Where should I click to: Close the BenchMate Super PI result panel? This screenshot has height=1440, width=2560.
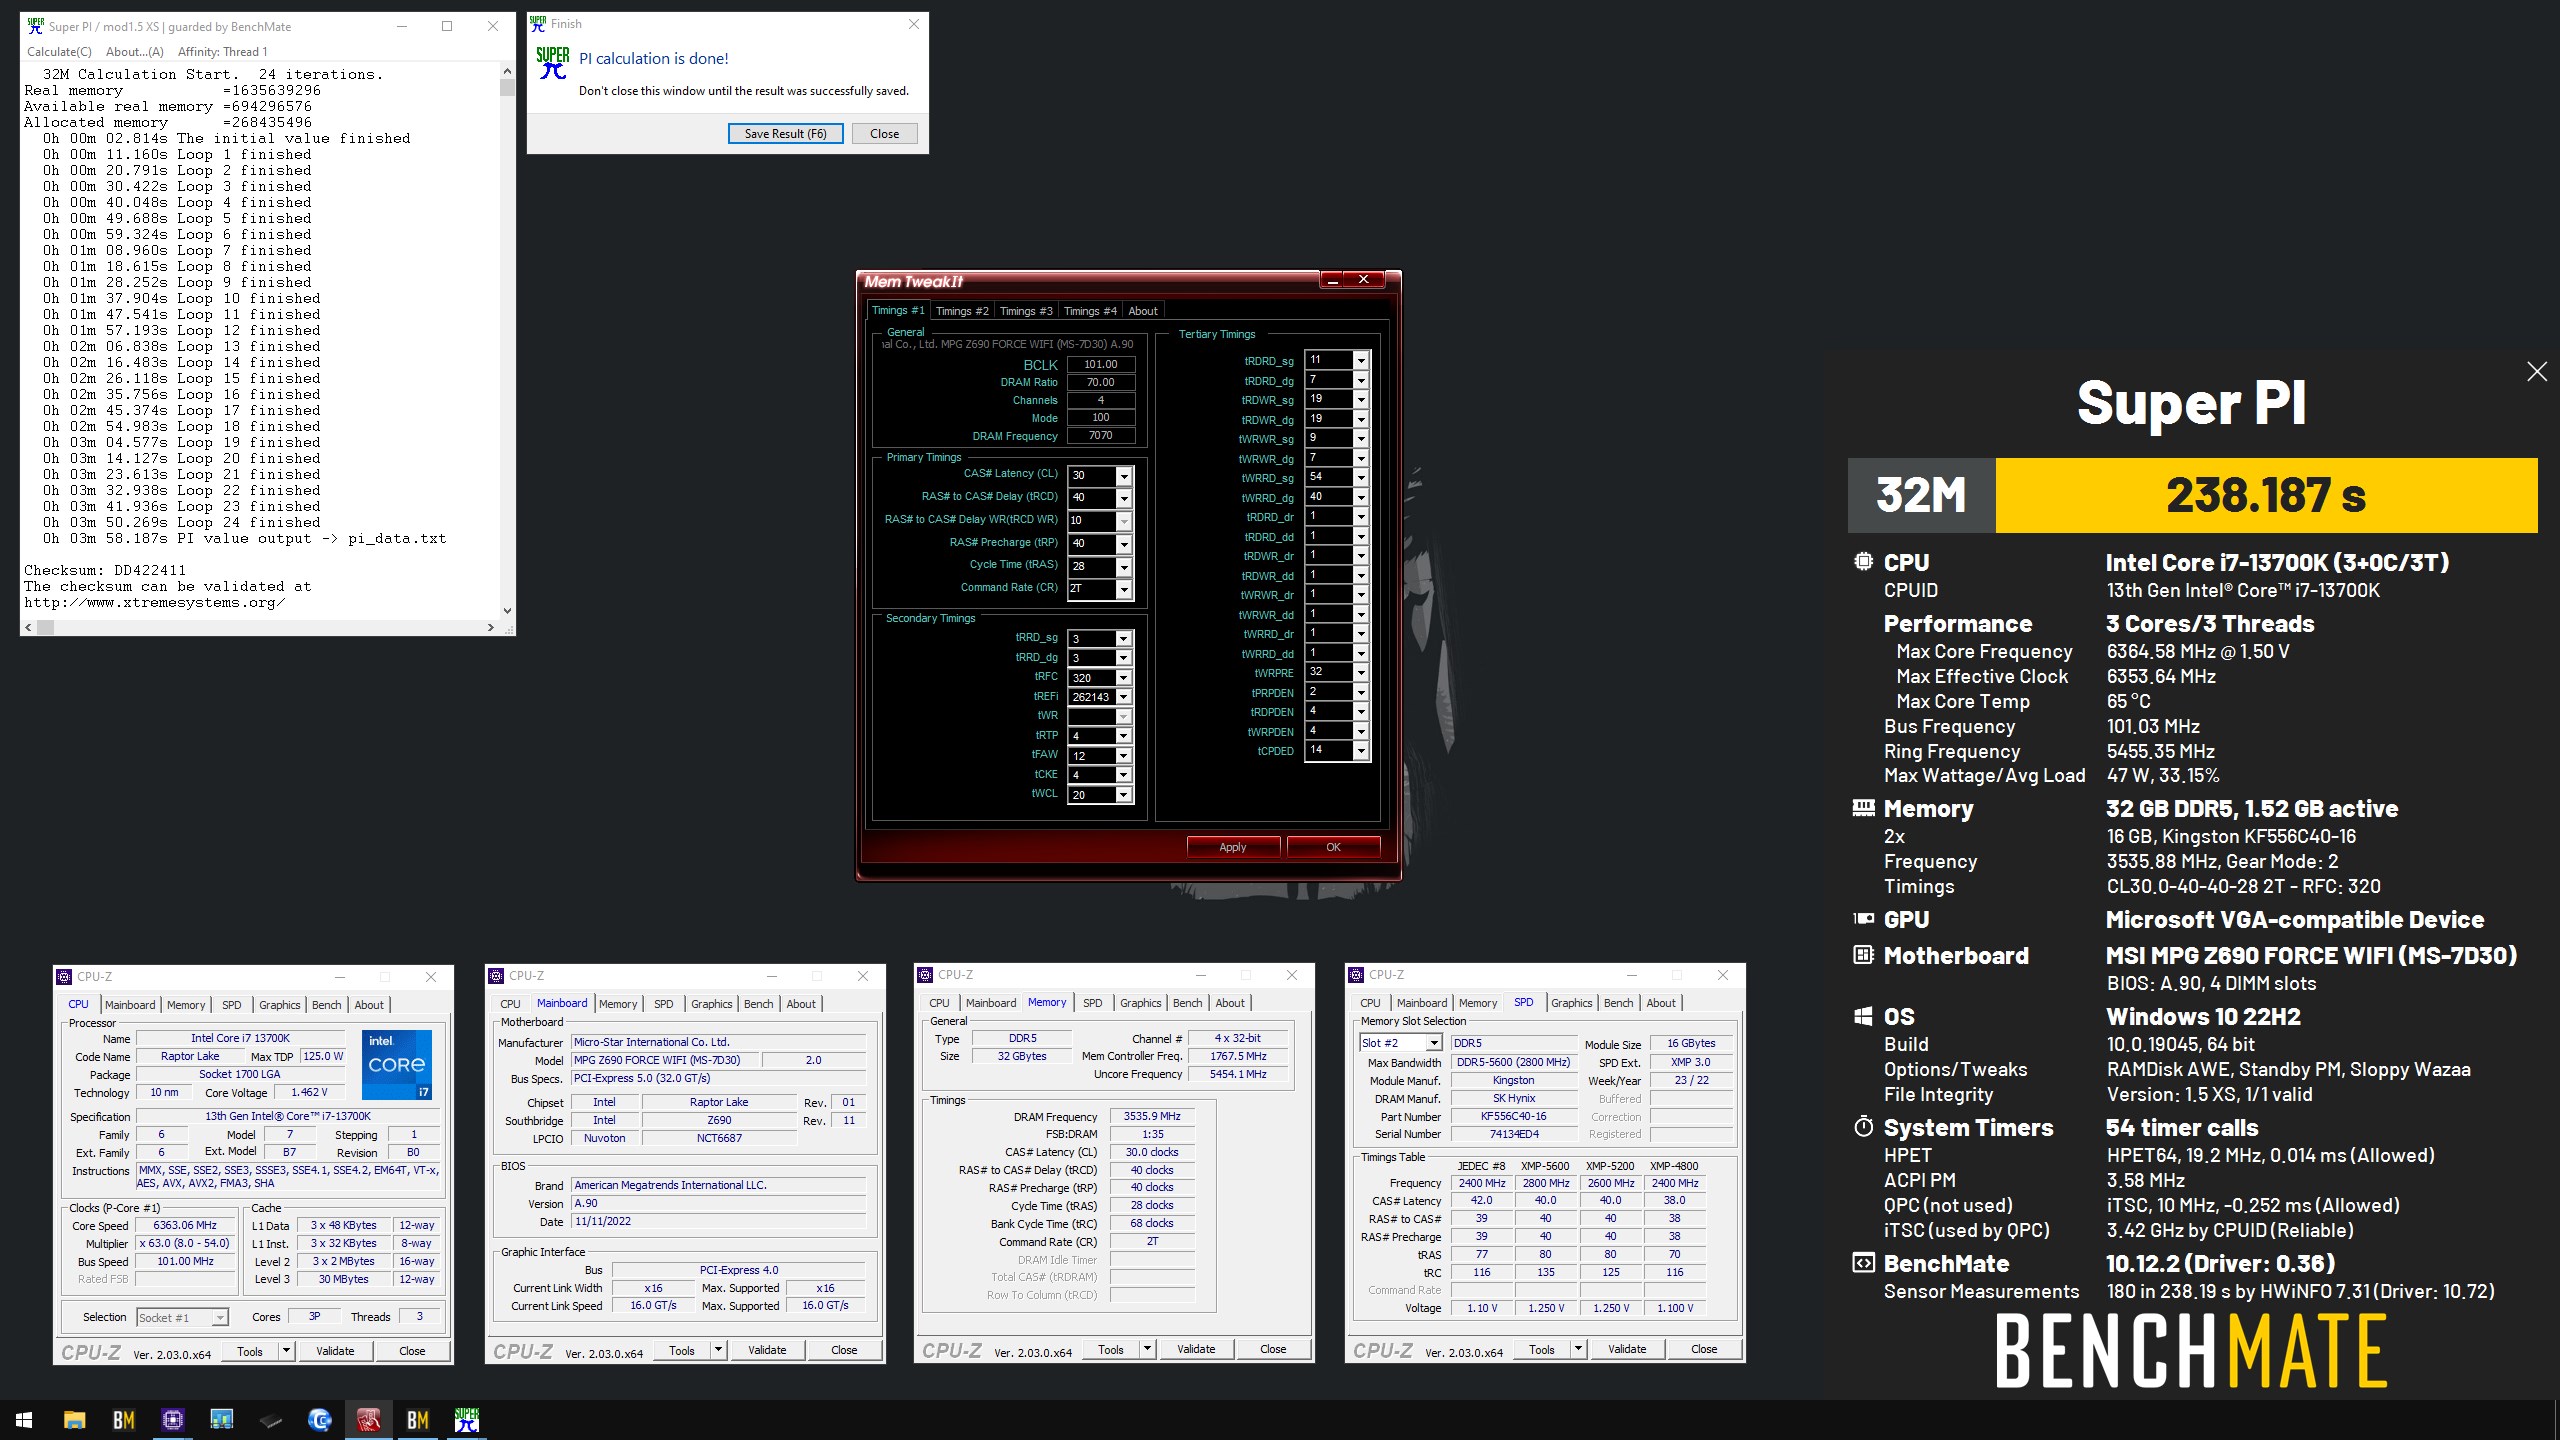point(2537,372)
